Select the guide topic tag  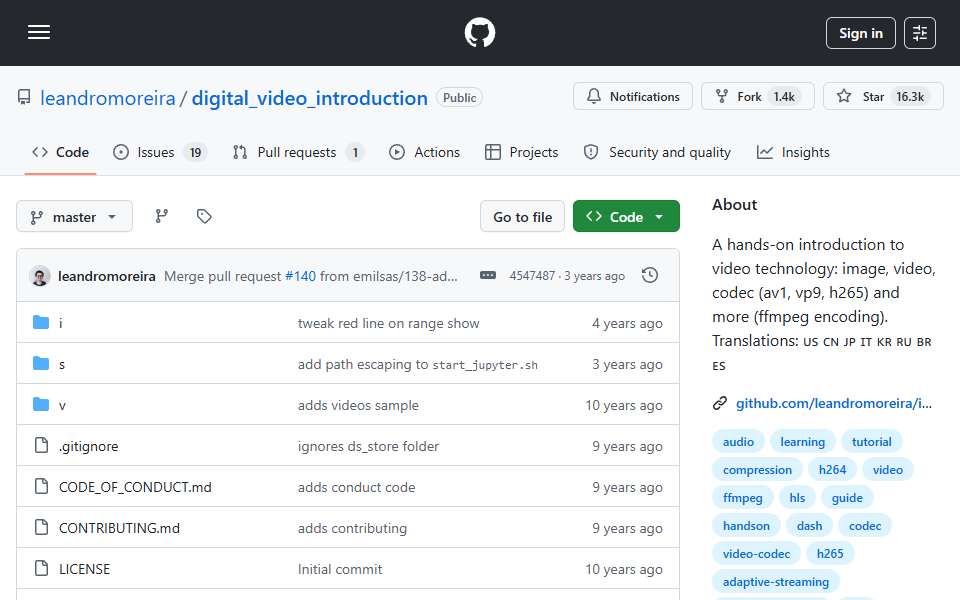[847, 498]
